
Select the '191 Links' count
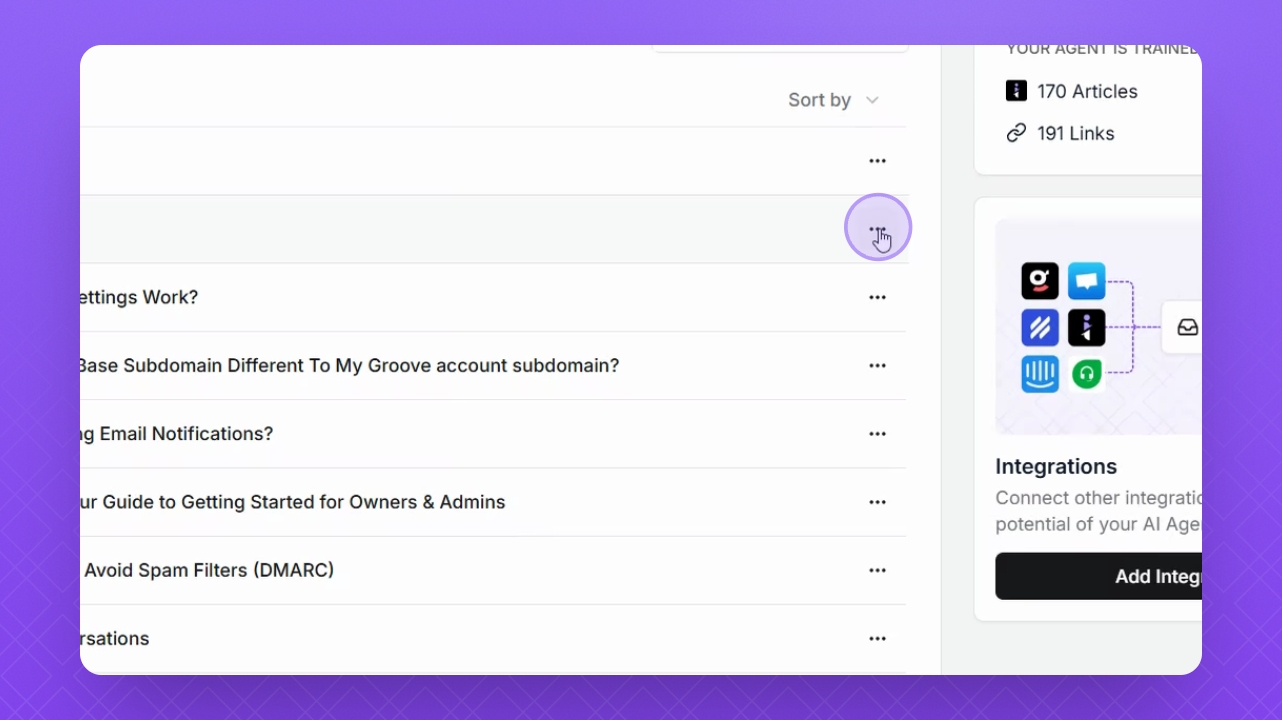[1076, 133]
